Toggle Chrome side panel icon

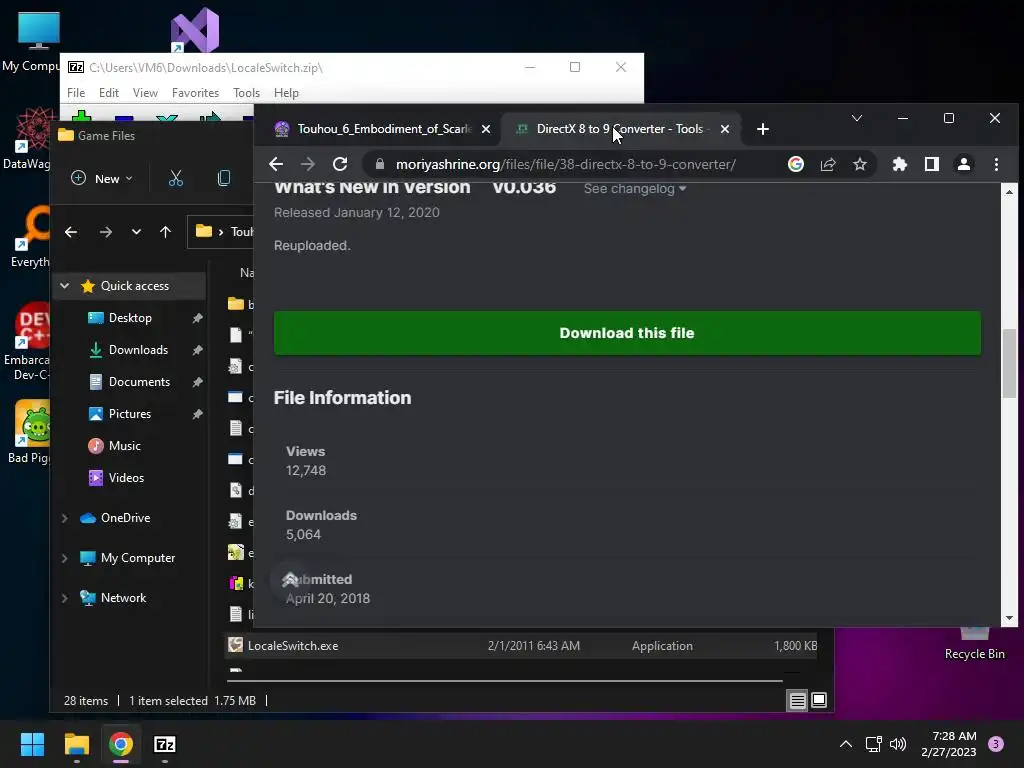(932, 164)
